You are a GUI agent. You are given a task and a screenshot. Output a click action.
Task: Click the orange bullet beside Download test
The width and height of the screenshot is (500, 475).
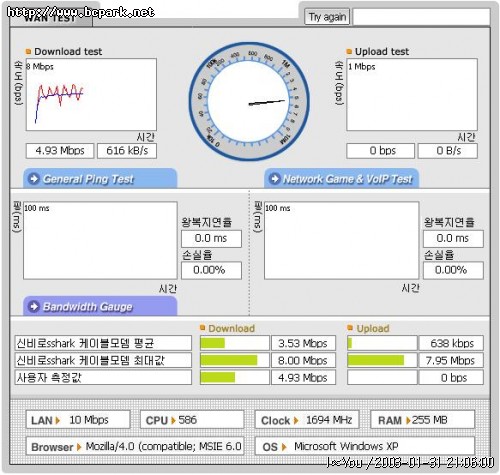28,52
